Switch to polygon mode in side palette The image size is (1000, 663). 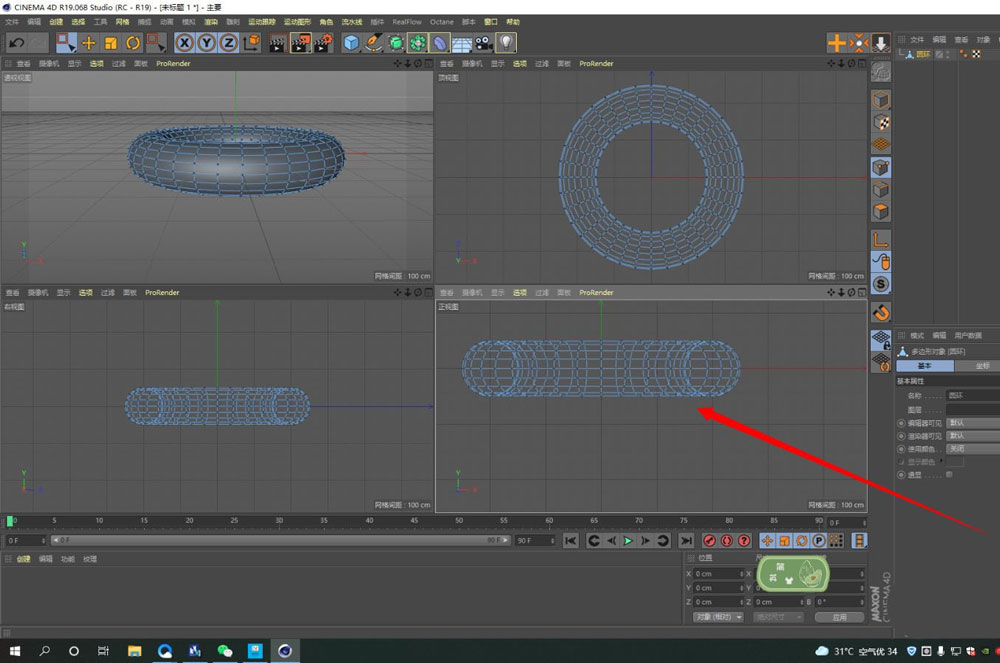click(881, 212)
